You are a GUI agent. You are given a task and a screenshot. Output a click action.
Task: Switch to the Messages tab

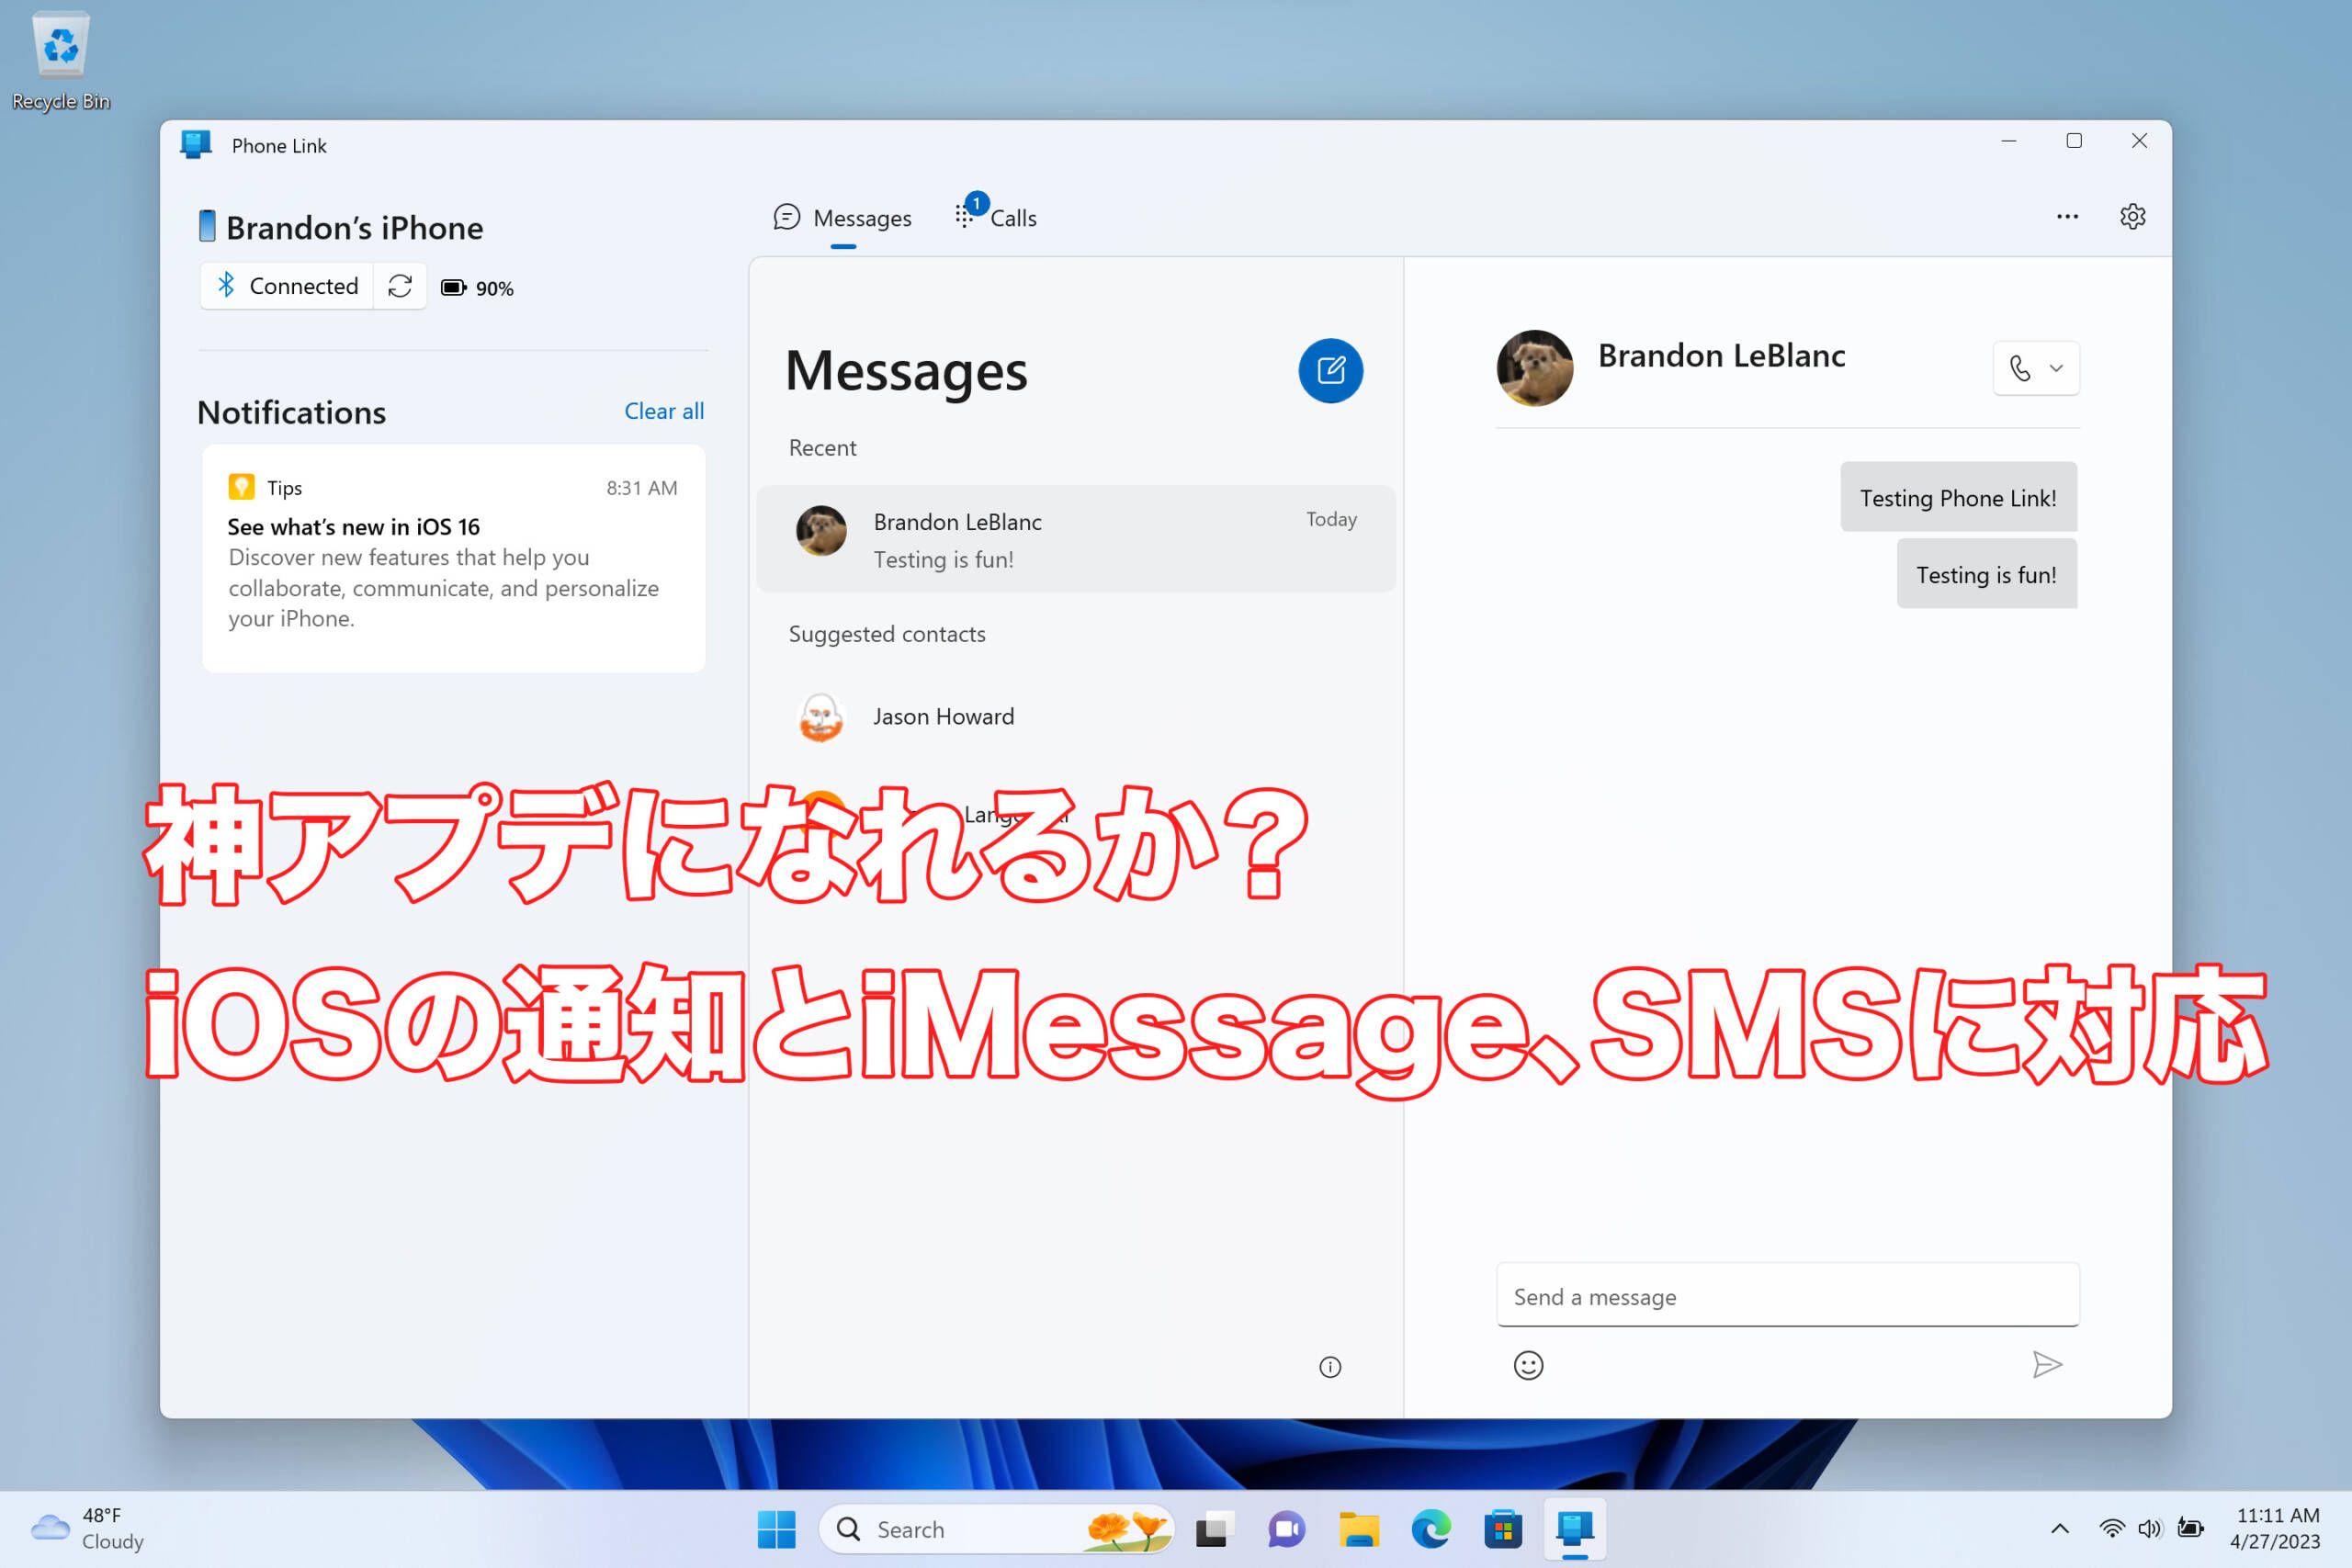(x=843, y=218)
